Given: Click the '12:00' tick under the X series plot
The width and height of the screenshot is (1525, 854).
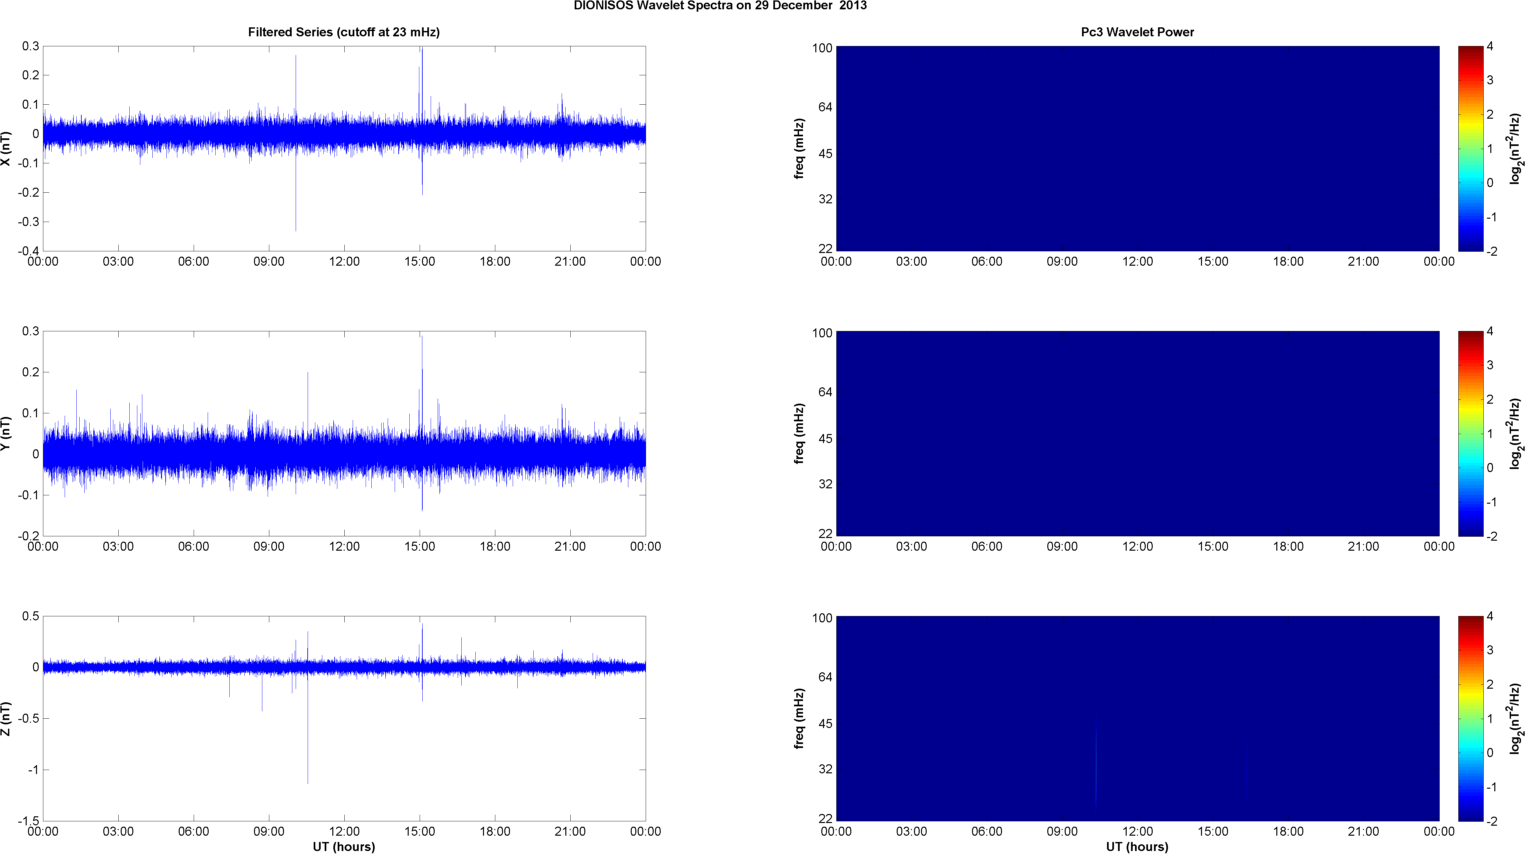Looking at the screenshot, I should [344, 262].
